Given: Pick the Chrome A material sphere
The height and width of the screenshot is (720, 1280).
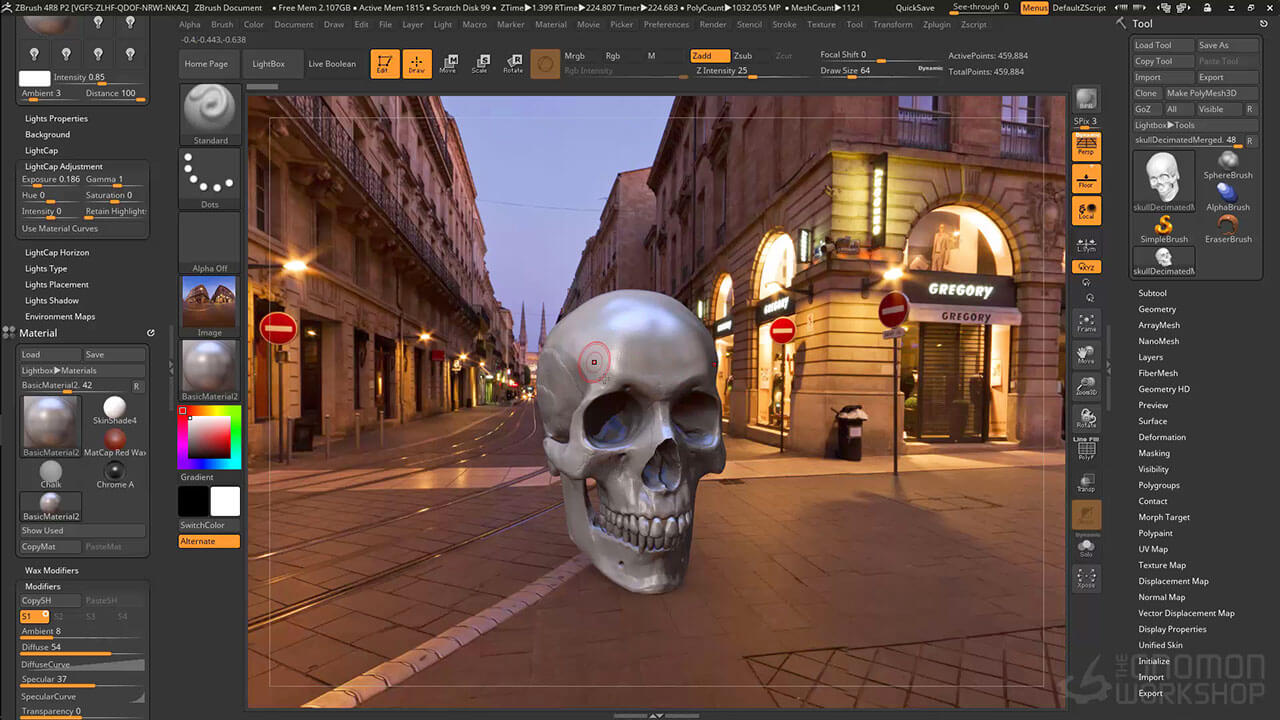Looking at the screenshot, I should tap(115, 472).
